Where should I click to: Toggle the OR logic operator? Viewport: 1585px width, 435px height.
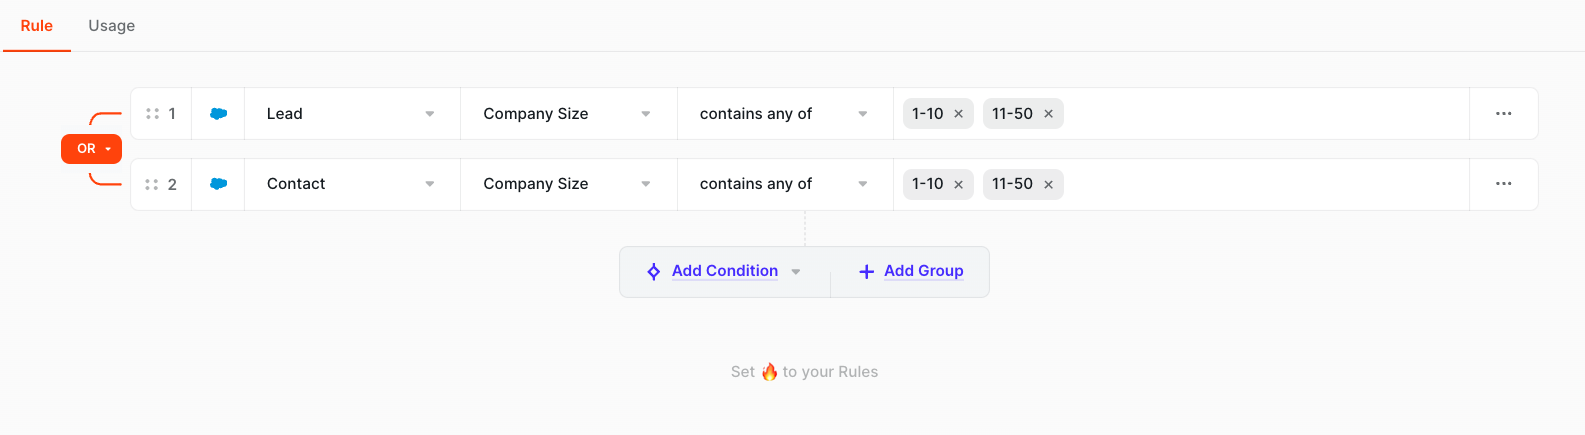tap(91, 149)
